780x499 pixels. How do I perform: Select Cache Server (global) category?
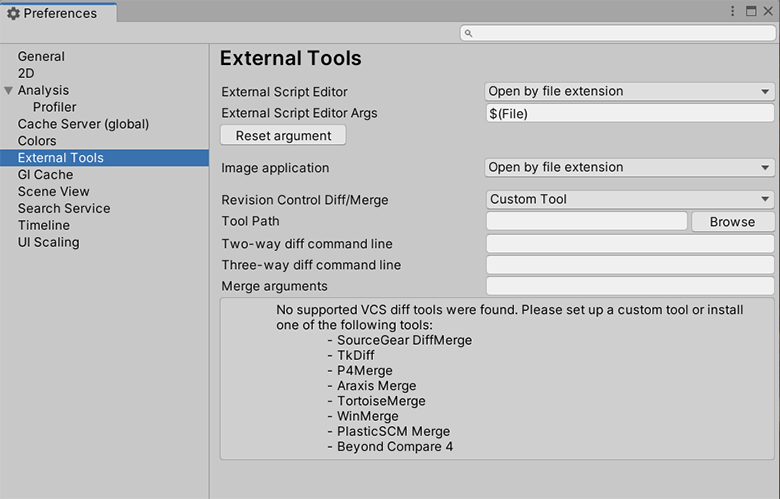coord(83,124)
